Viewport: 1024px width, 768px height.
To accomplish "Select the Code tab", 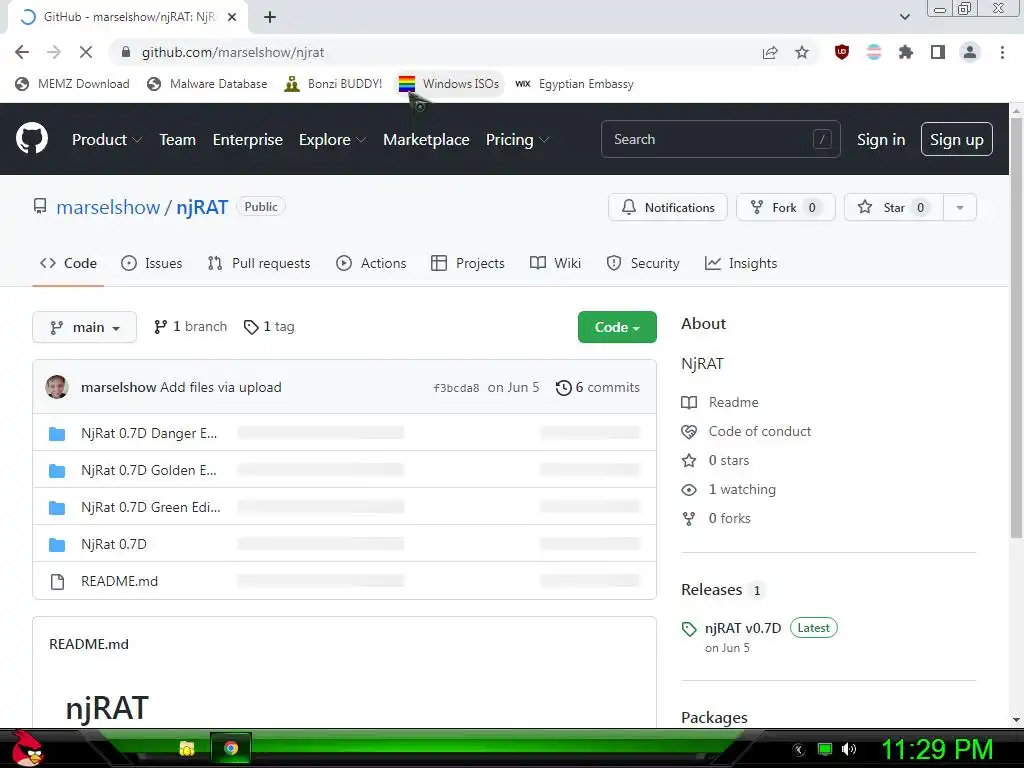I will [x=68, y=263].
